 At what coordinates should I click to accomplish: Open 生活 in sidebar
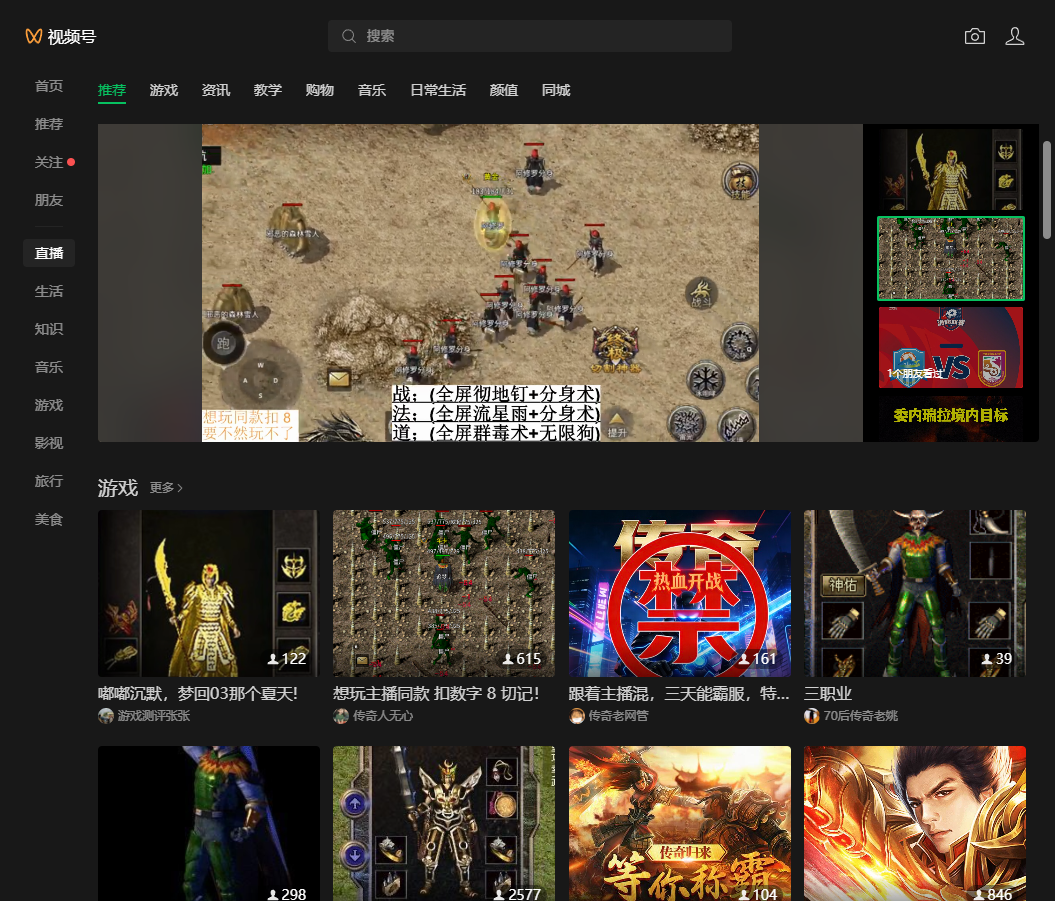click(48, 291)
